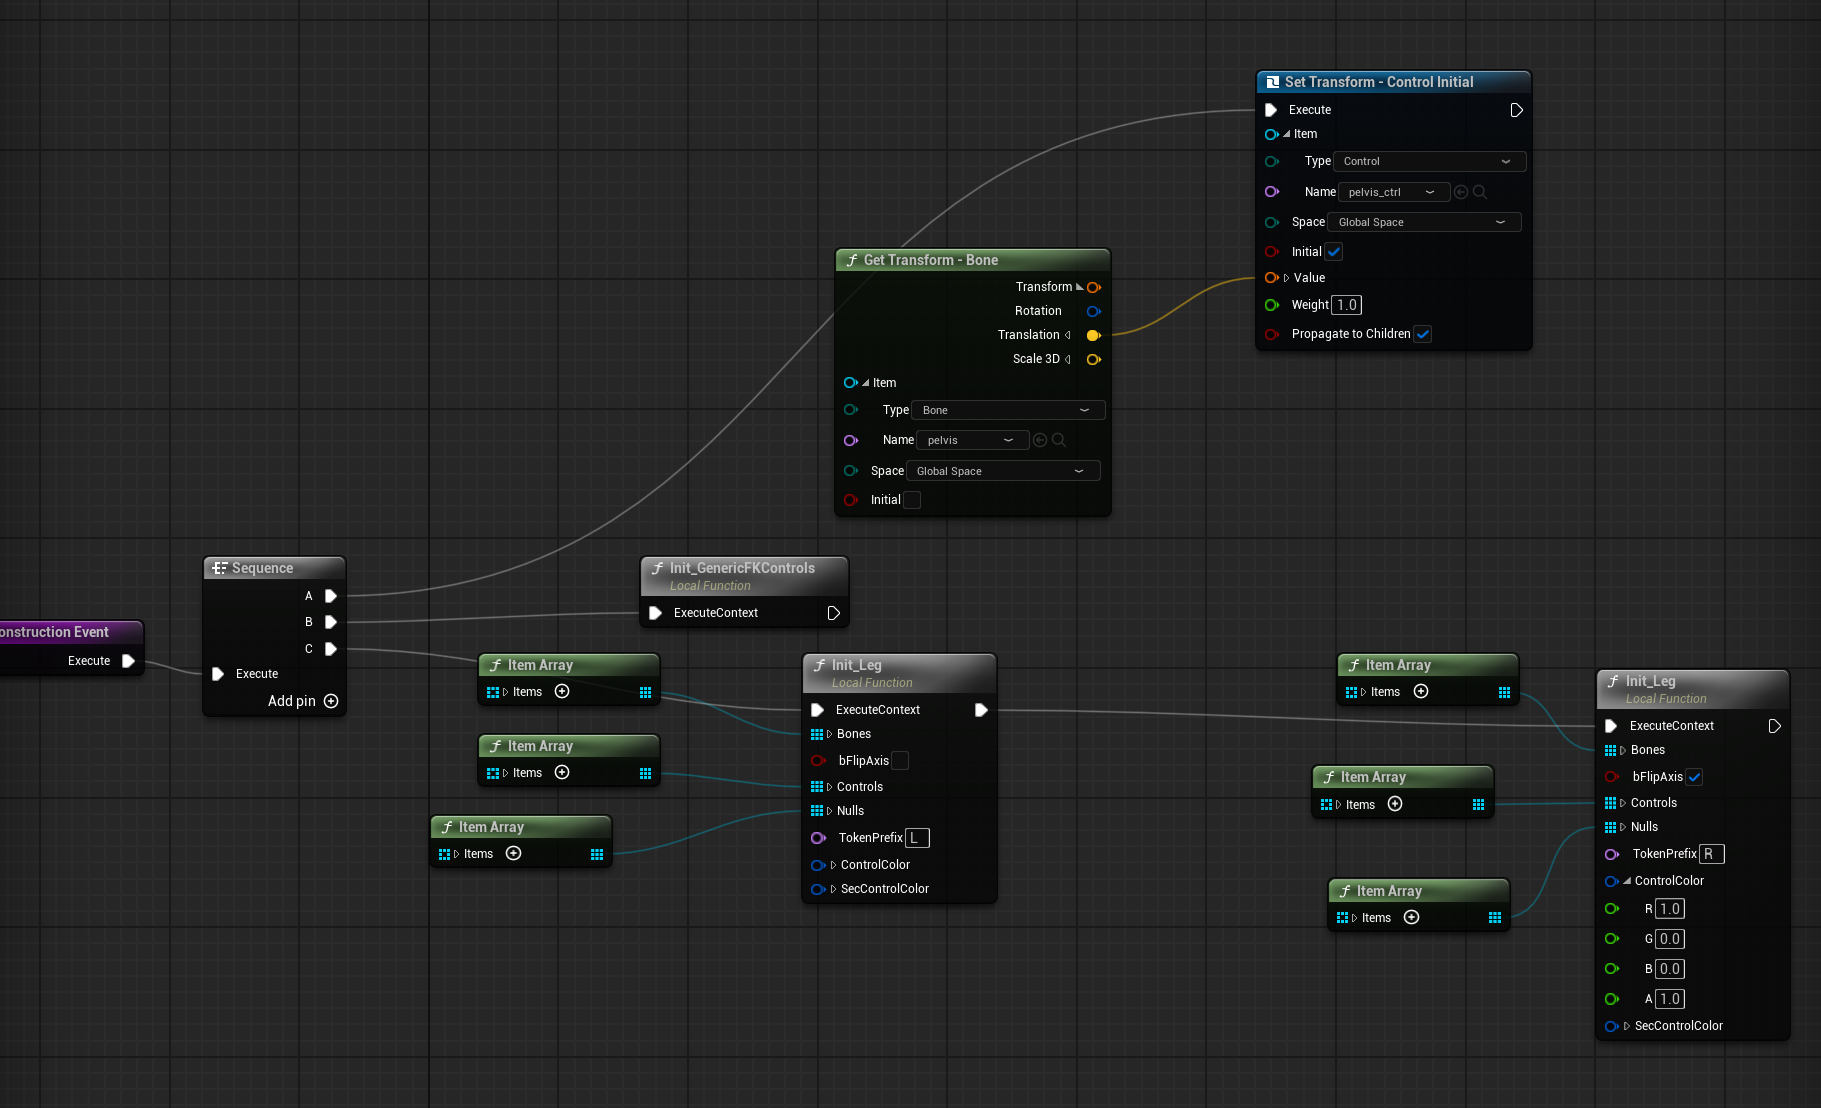Click Sequence node output pin B
This screenshot has height=1108, width=1821.
[330, 622]
